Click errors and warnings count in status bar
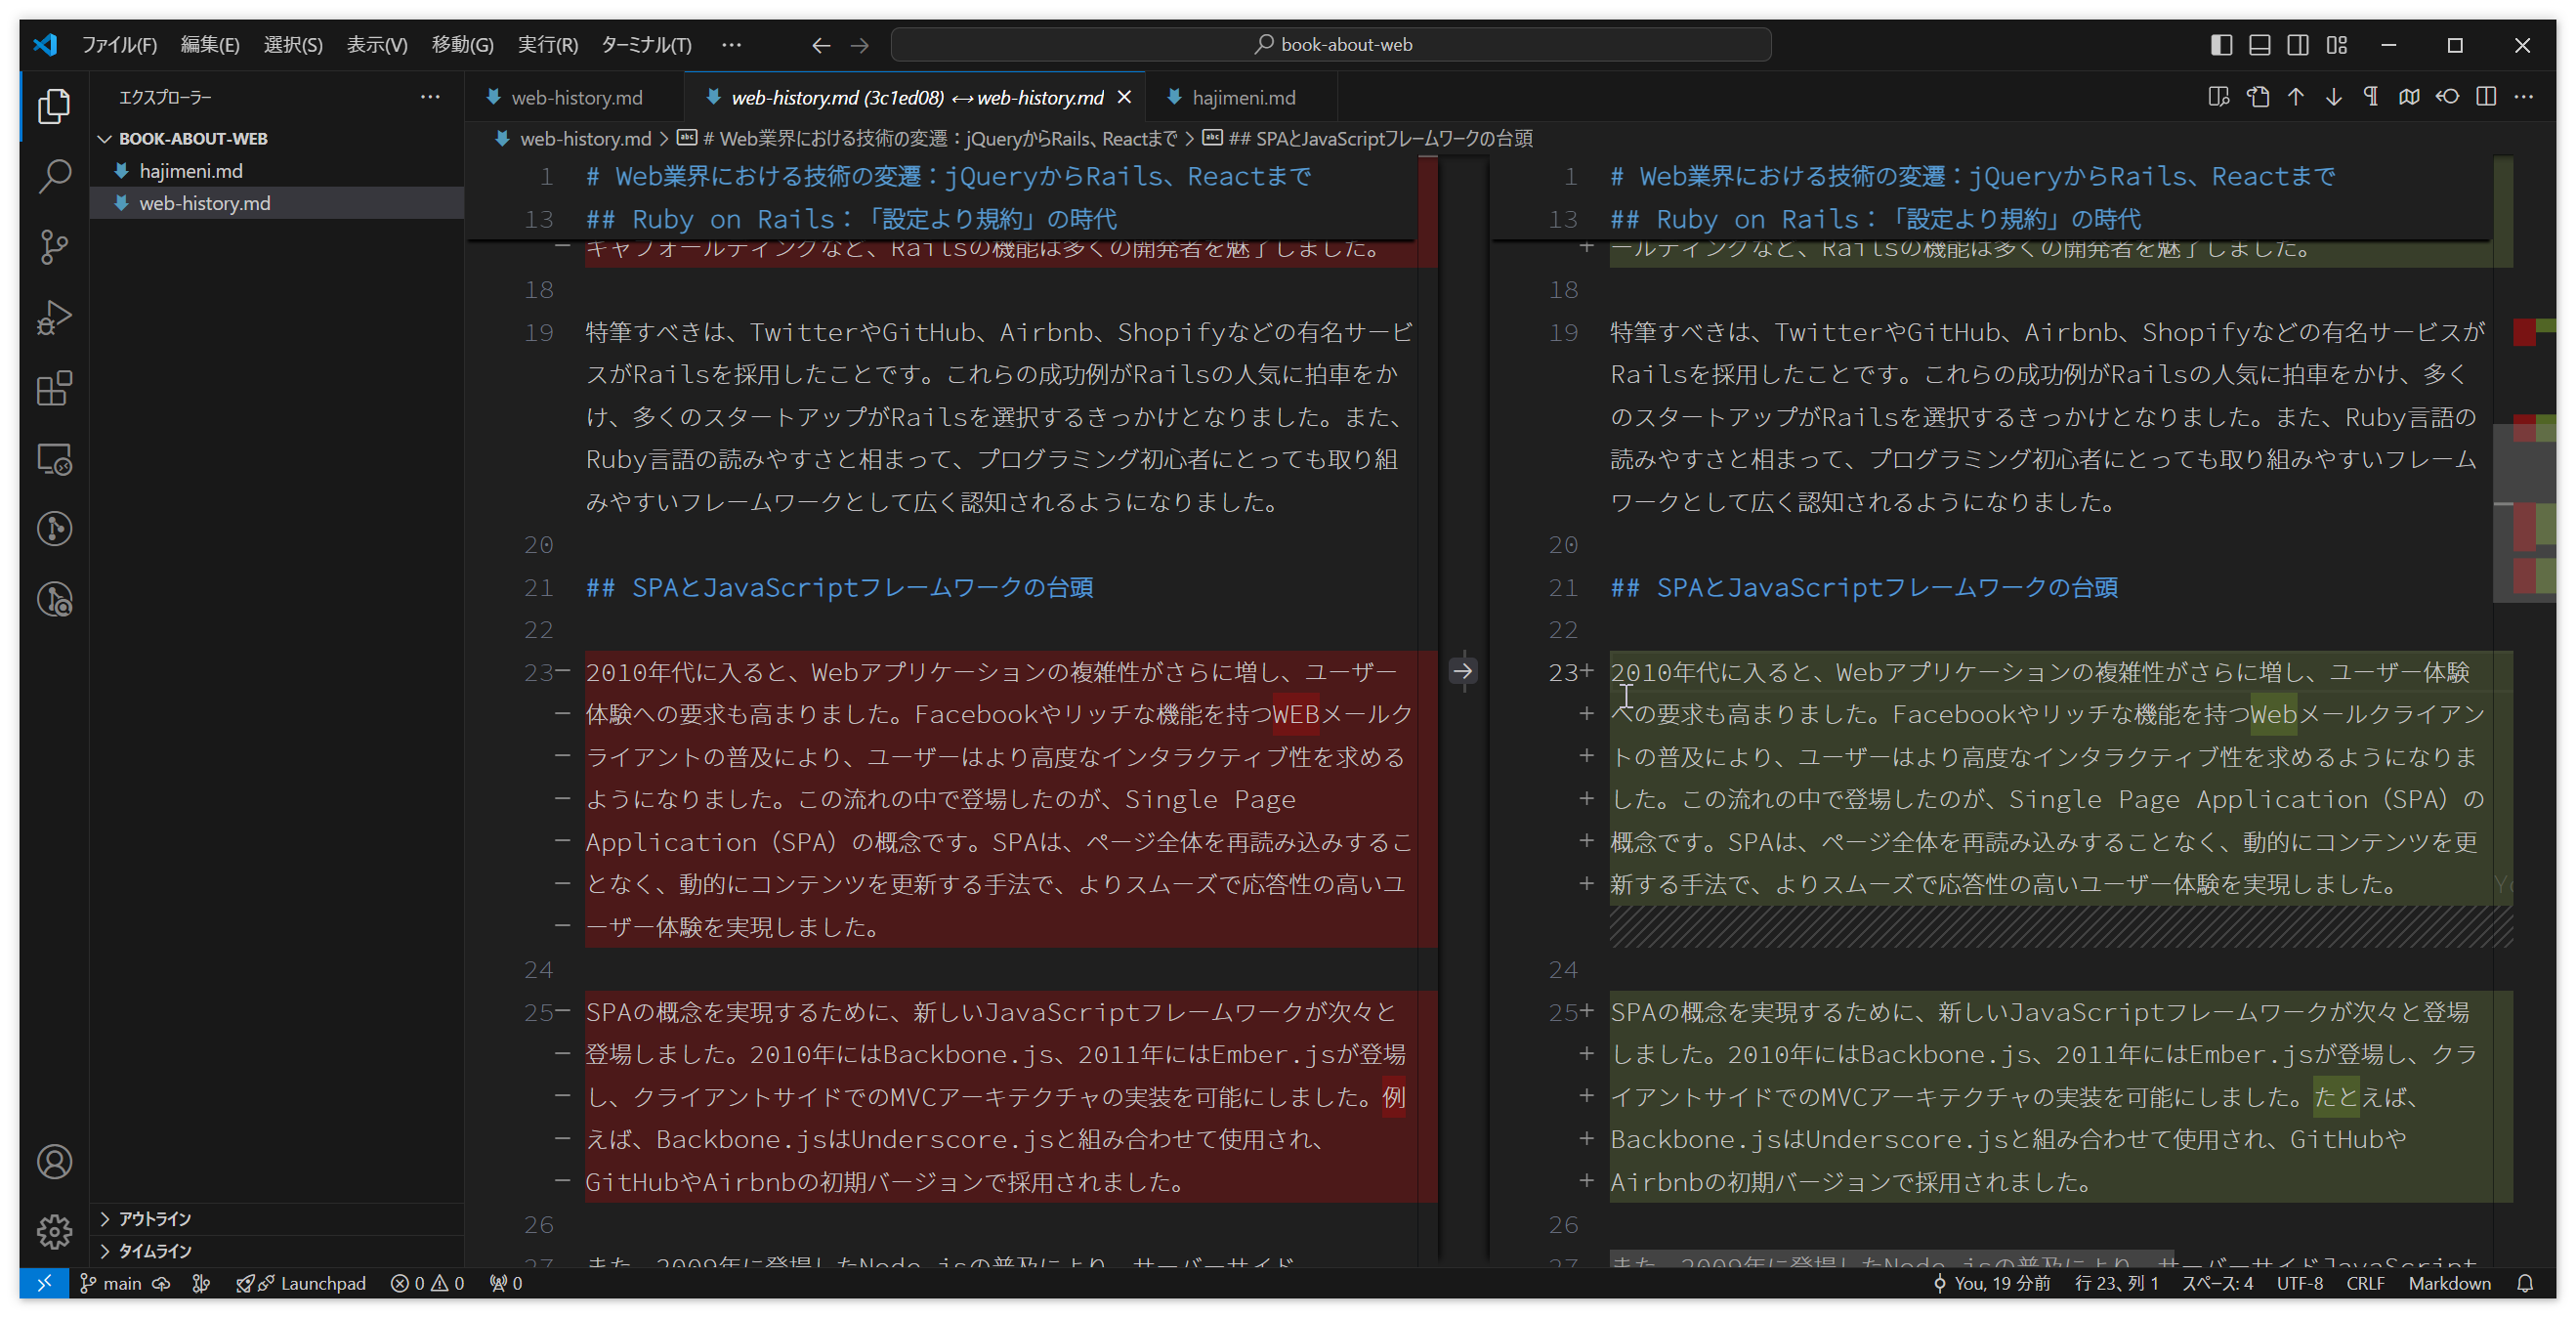Screen dimensions: 2576x1318 tap(427, 1283)
